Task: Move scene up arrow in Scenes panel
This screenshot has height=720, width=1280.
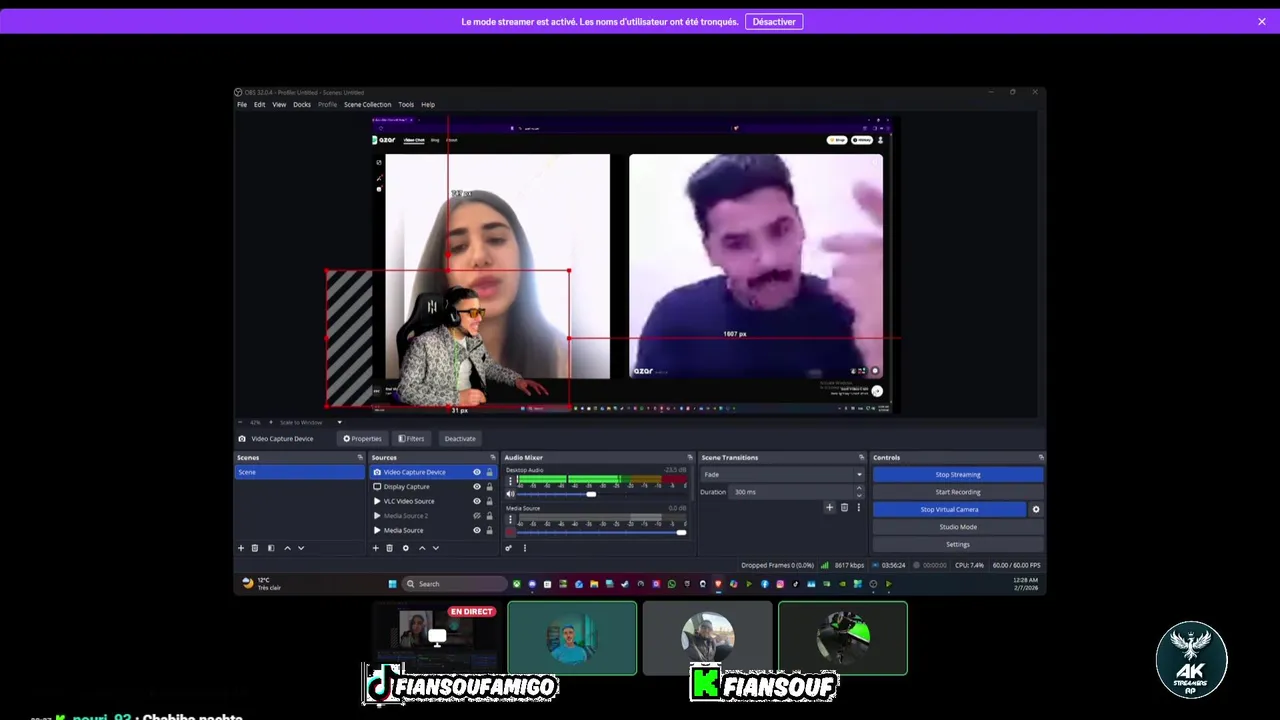Action: click(287, 548)
